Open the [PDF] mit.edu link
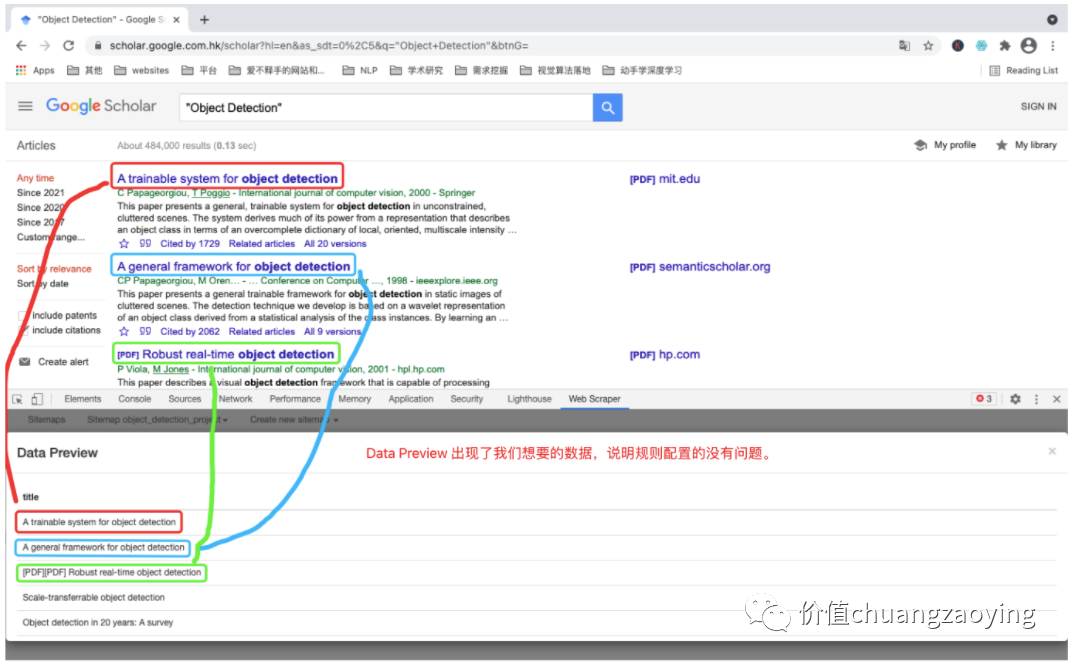1070x663 pixels. (x=665, y=179)
